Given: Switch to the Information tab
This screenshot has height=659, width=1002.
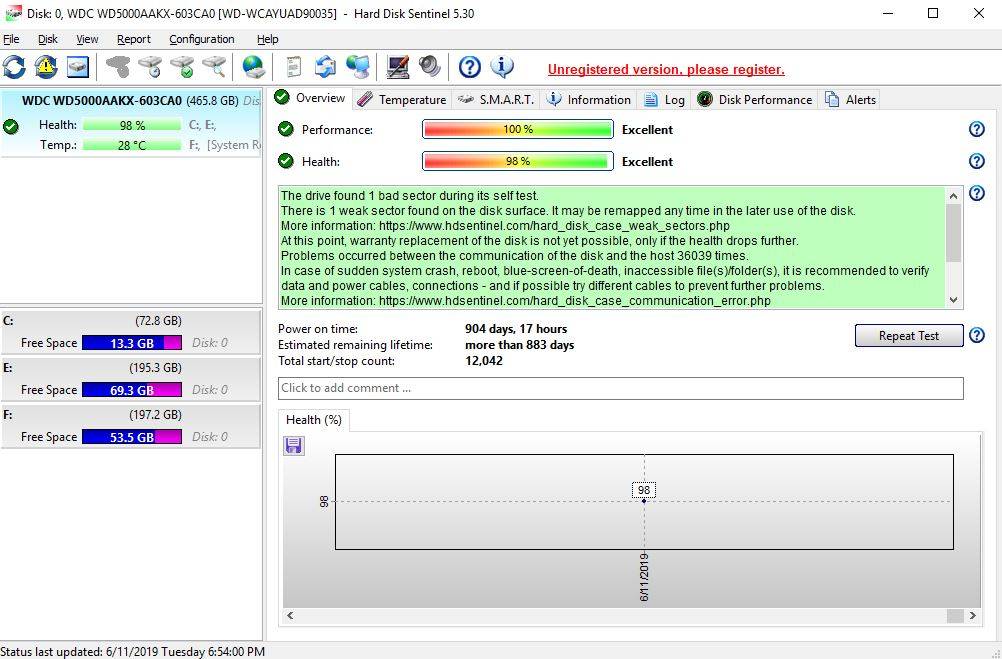Looking at the screenshot, I should 589,100.
